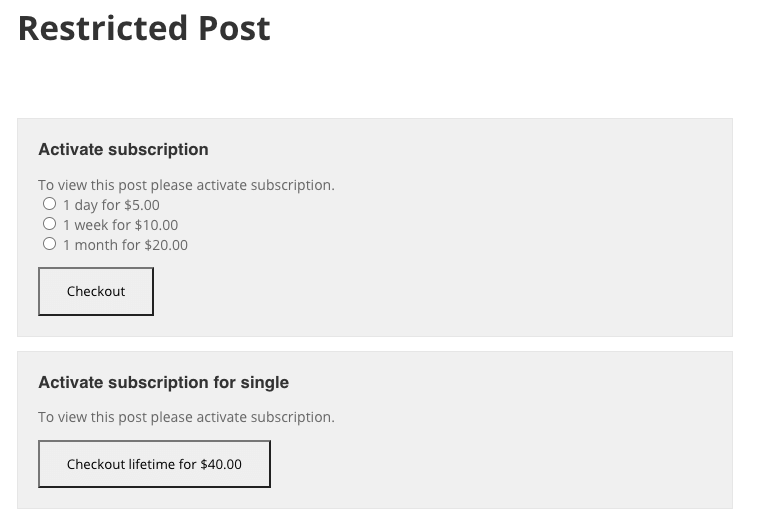This screenshot has height=530, width=761.
Task: Click the first "Activate subscription" heading
Action: pyautogui.click(x=123, y=150)
